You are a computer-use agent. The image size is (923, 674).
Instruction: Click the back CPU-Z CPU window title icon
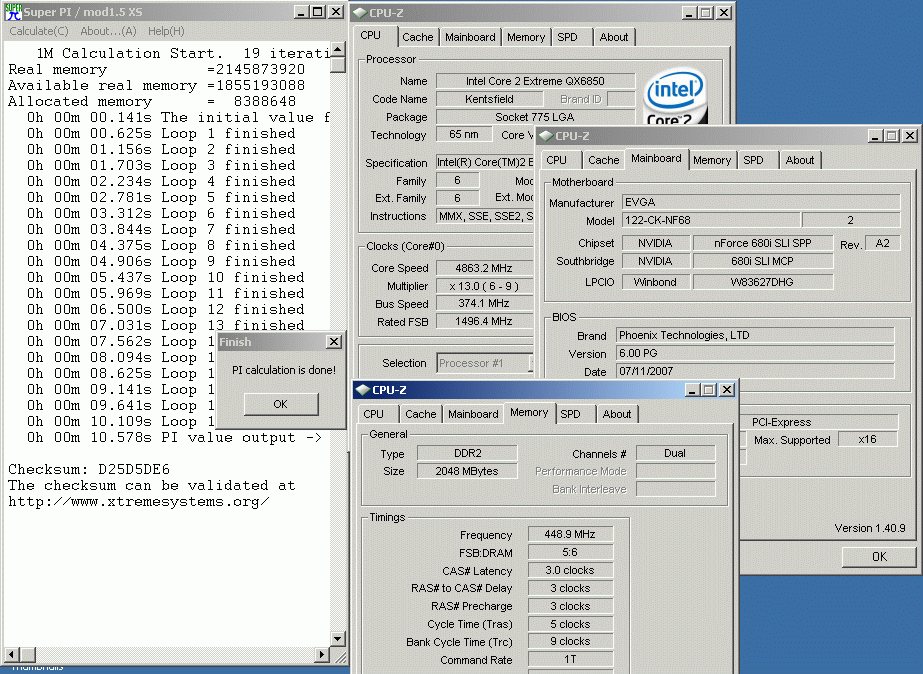(360, 13)
